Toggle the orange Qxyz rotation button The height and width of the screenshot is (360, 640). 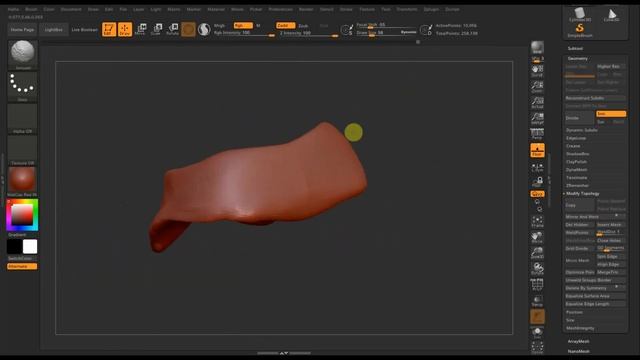tap(537, 194)
